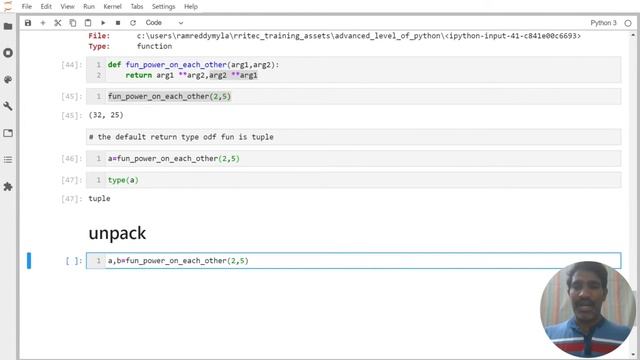Click the tuple output text

(x=99, y=198)
